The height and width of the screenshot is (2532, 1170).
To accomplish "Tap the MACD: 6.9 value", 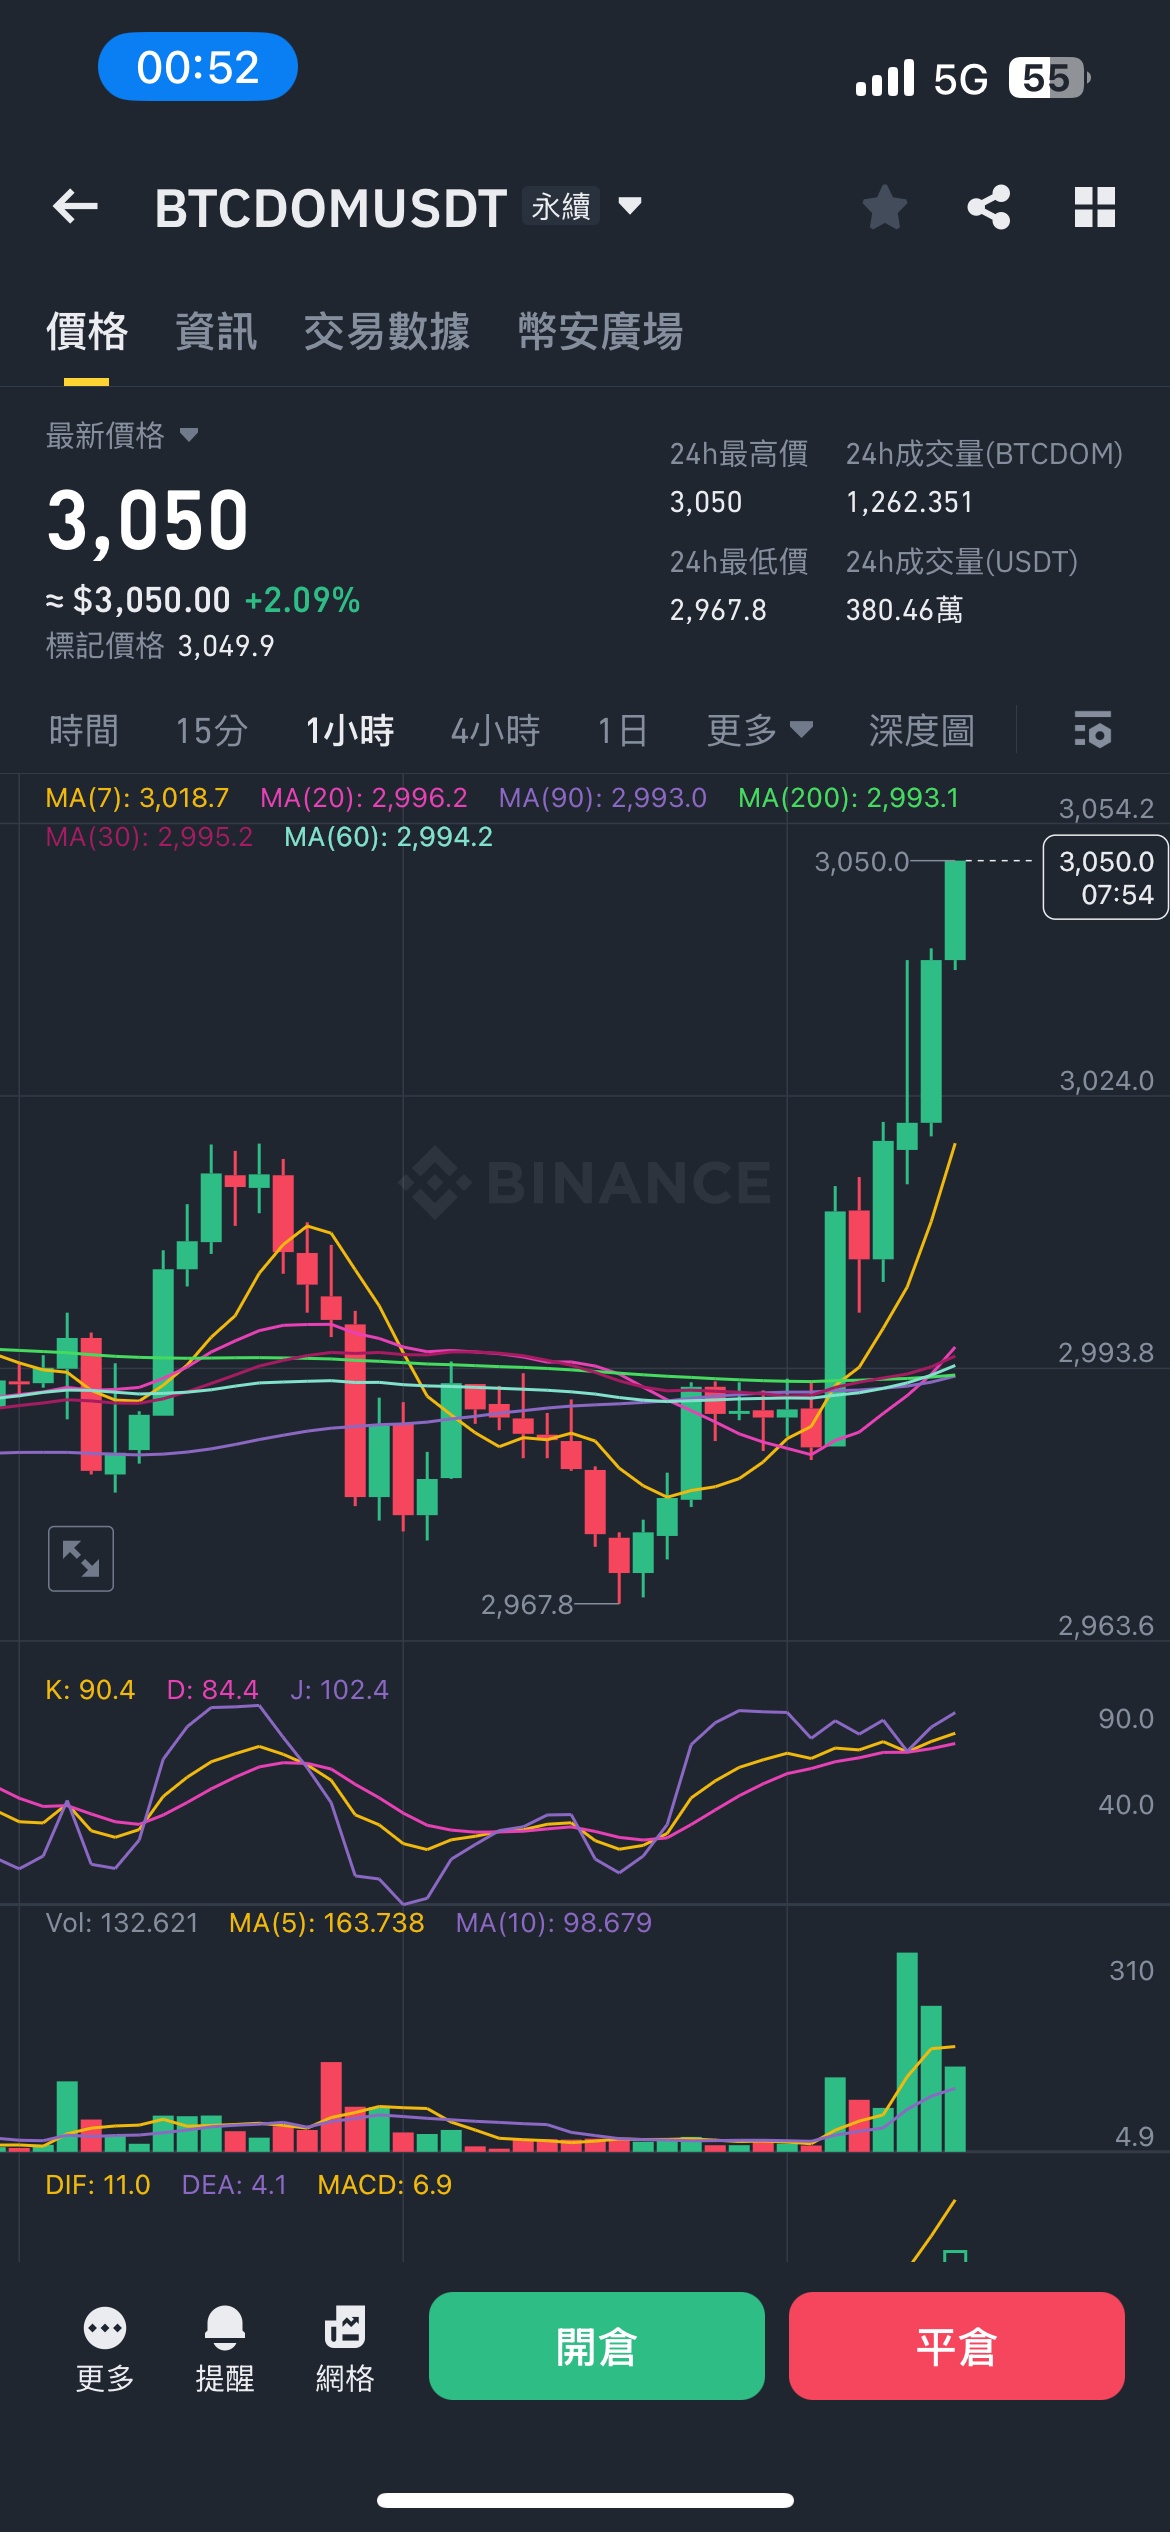I will pos(385,2185).
